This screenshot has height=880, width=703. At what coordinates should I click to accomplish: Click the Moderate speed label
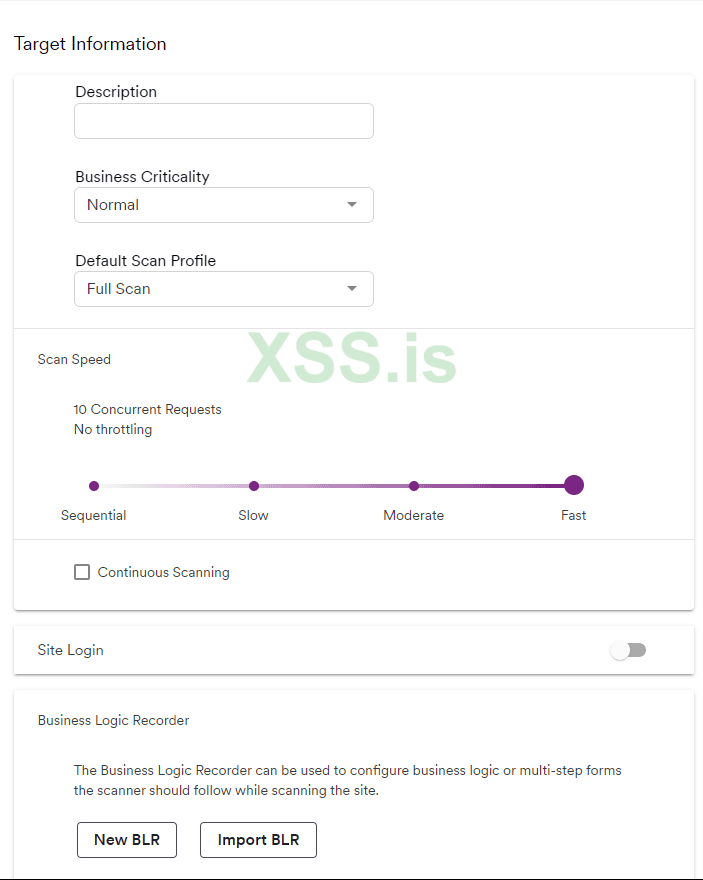(x=414, y=516)
